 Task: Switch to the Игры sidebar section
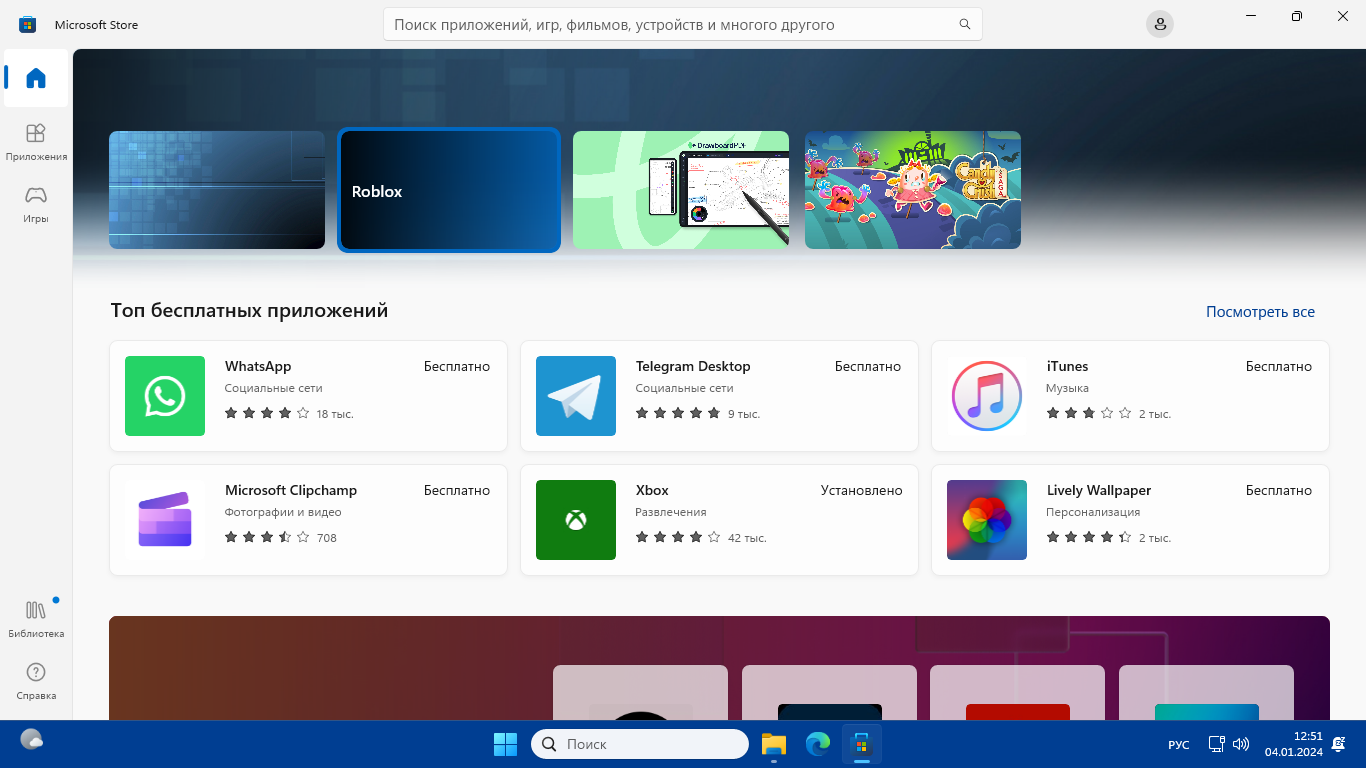[x=36, y=204]
